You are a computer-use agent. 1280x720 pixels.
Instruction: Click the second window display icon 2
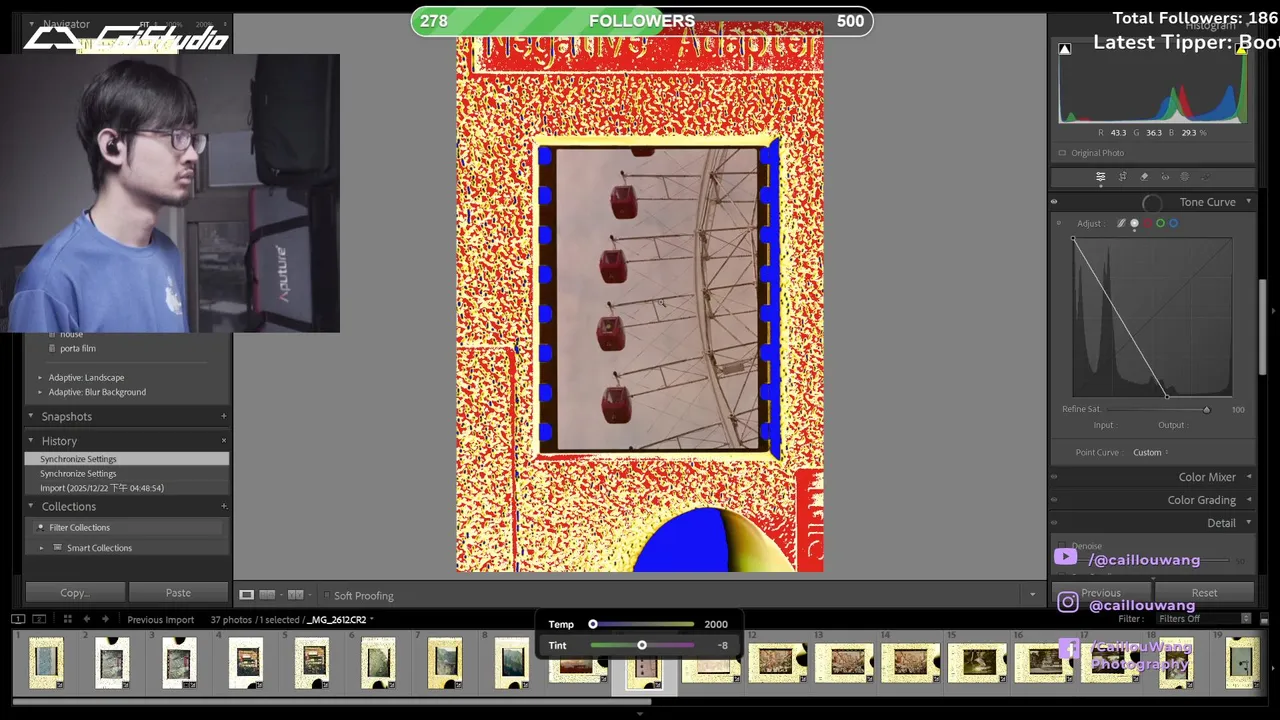39,619
